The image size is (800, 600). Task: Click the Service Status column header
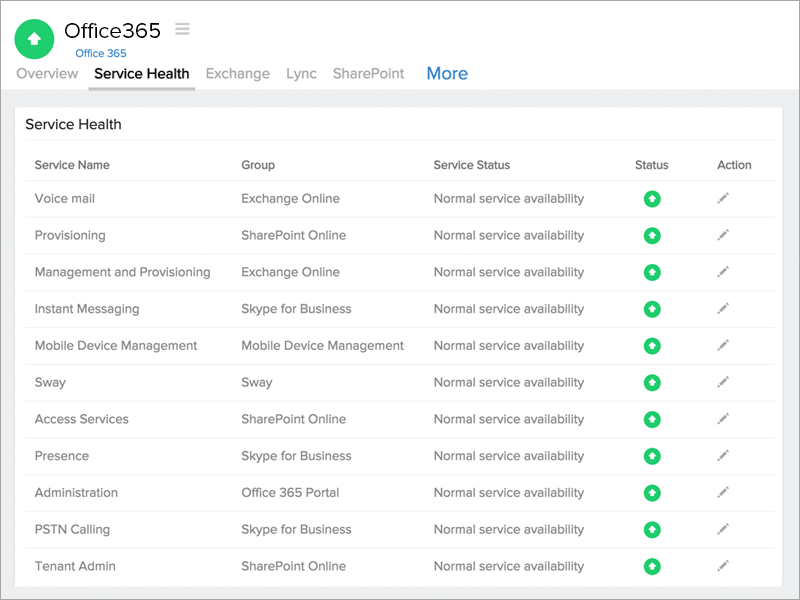coord(471,165)
